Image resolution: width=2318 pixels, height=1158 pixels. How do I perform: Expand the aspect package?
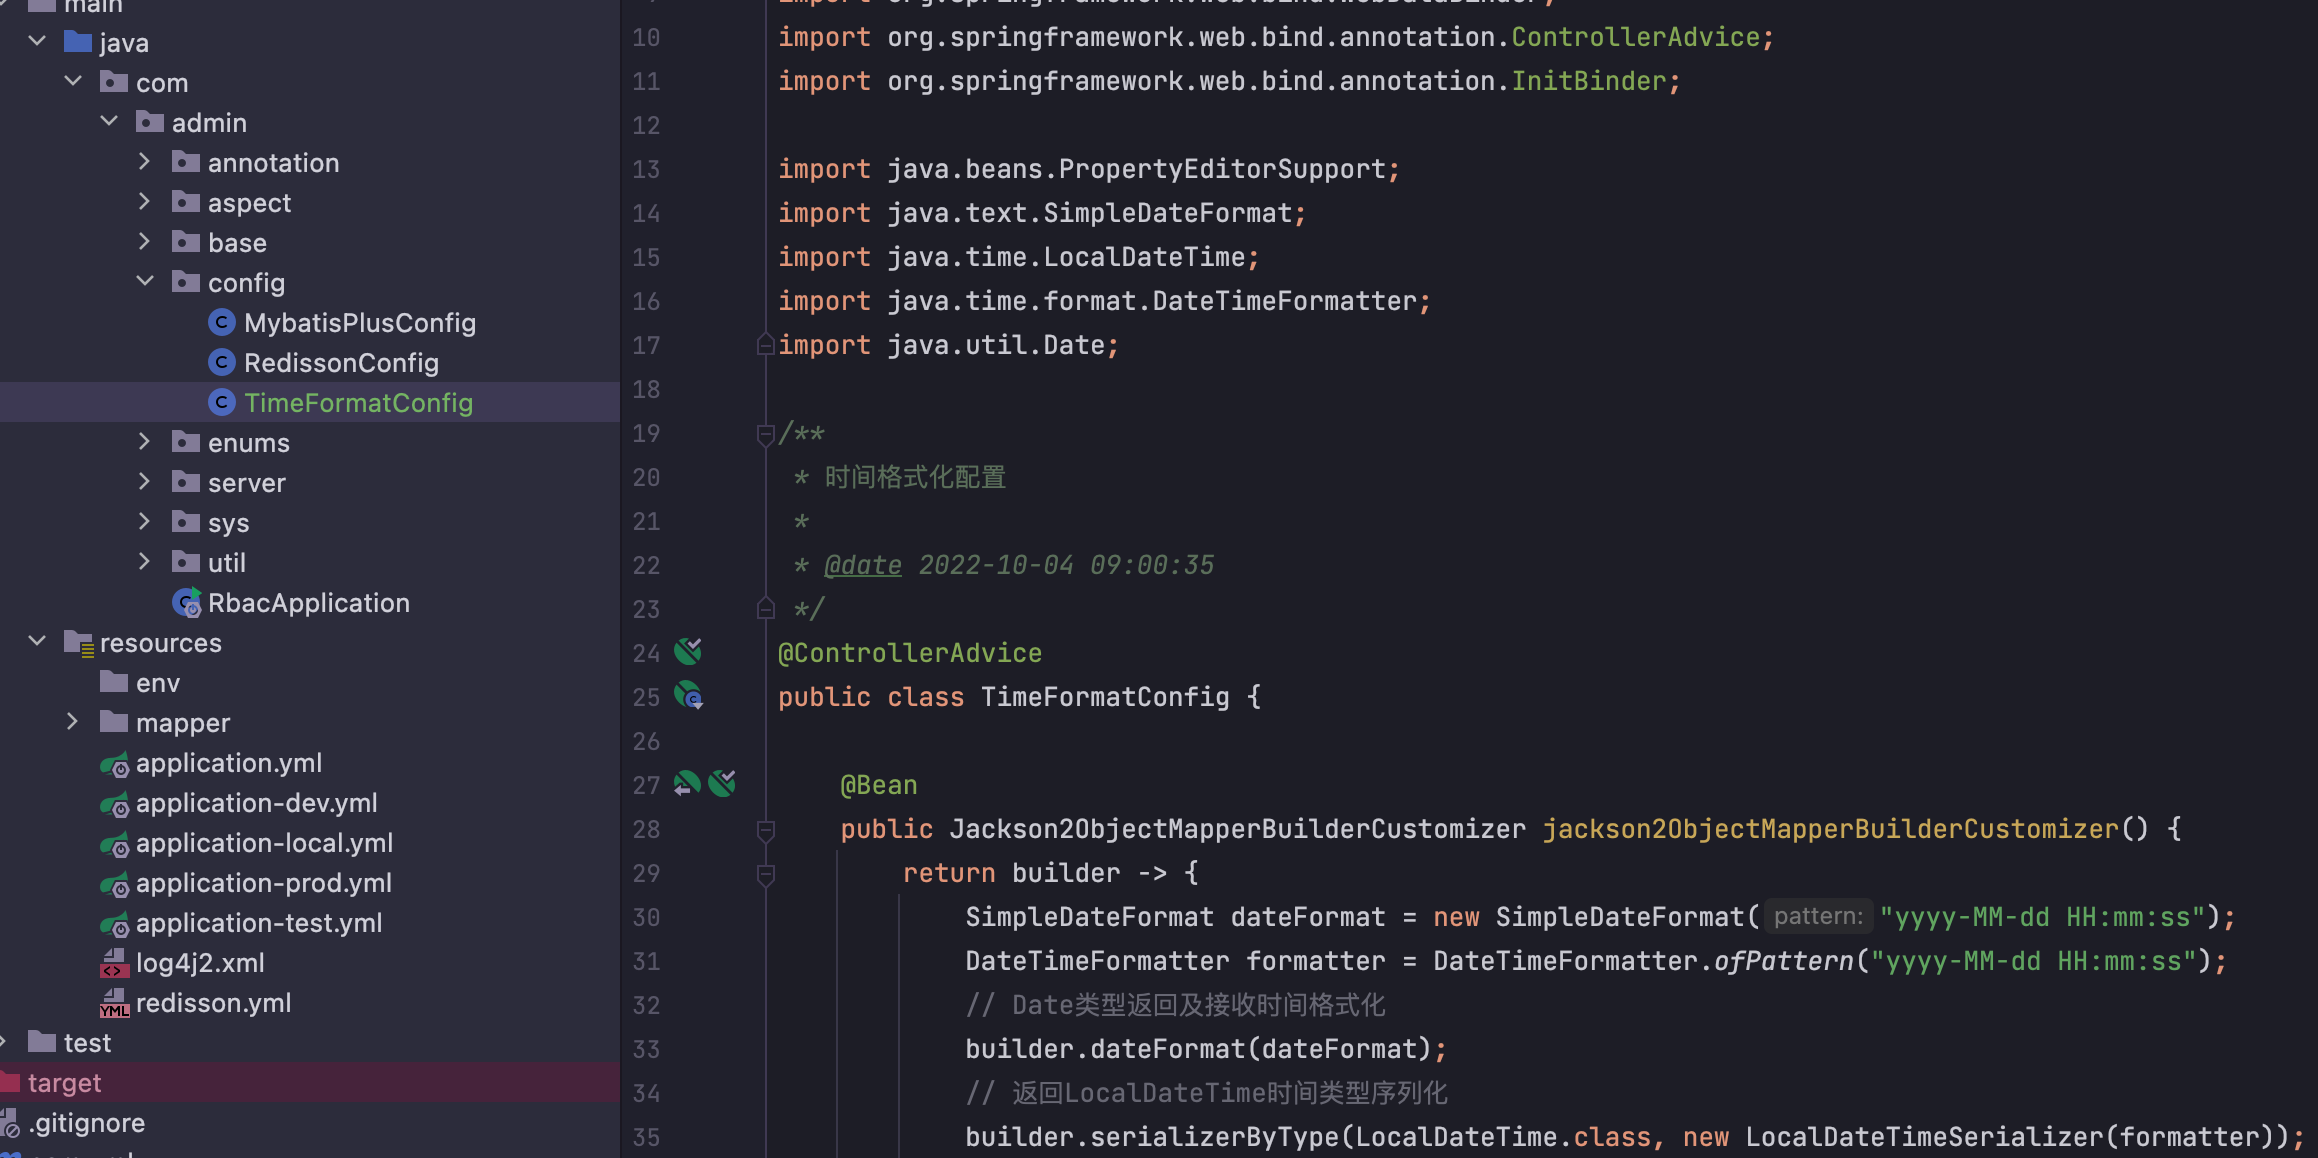[145, 202]
